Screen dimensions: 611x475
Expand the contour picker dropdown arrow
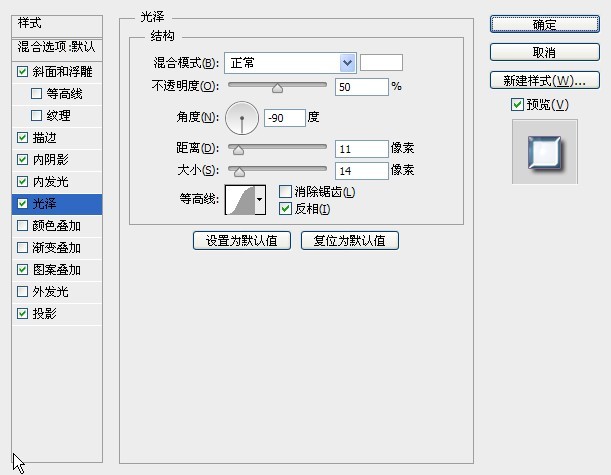pyautogui.click(x=261, y=200)
